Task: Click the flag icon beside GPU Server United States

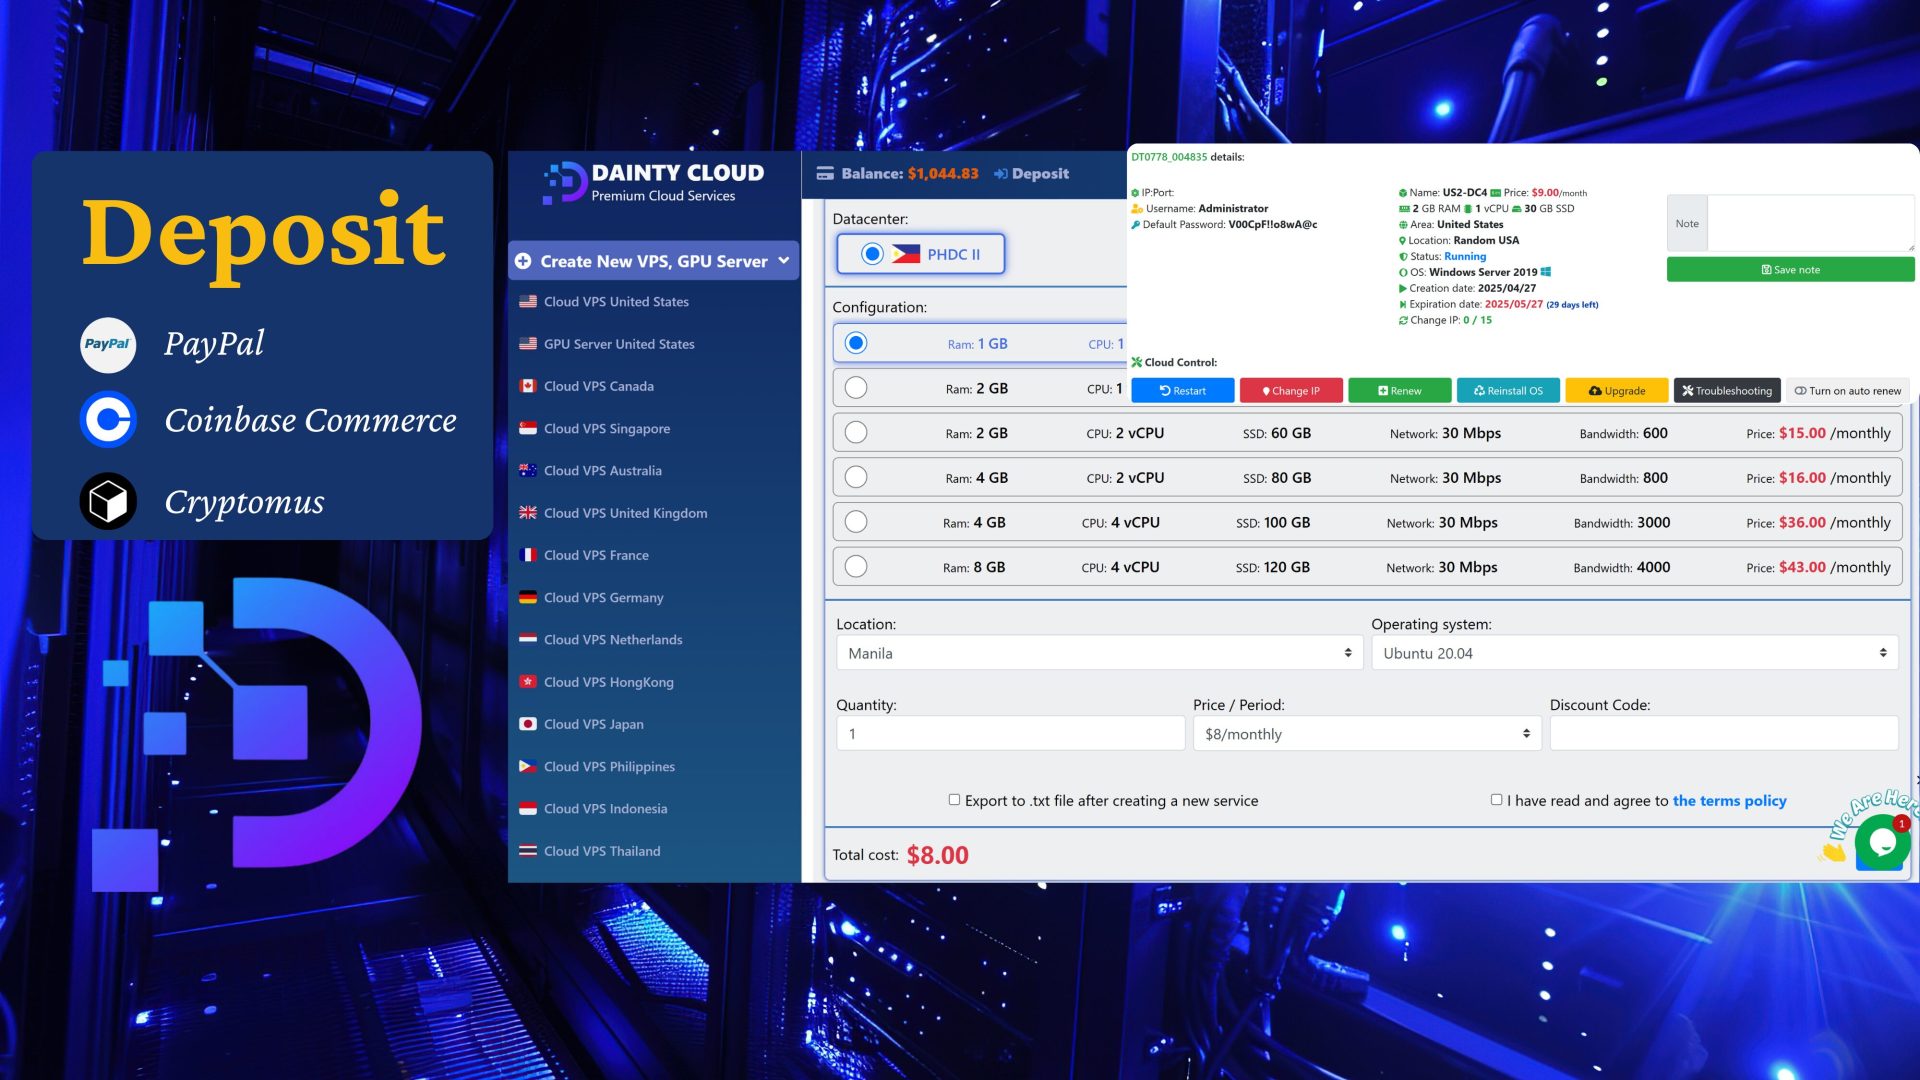Action: coord(528,343)
